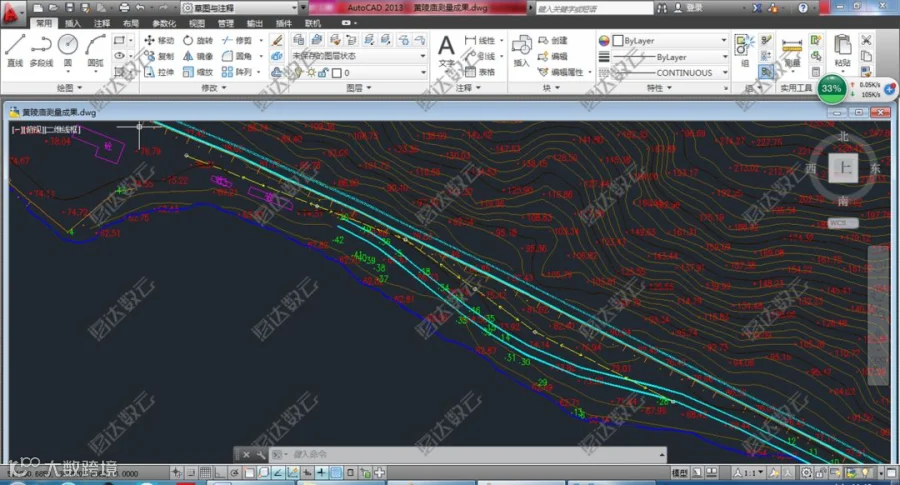Expand the 绘图 panel
The width and height of the screenshot is (900, 485).
point(69,88)
